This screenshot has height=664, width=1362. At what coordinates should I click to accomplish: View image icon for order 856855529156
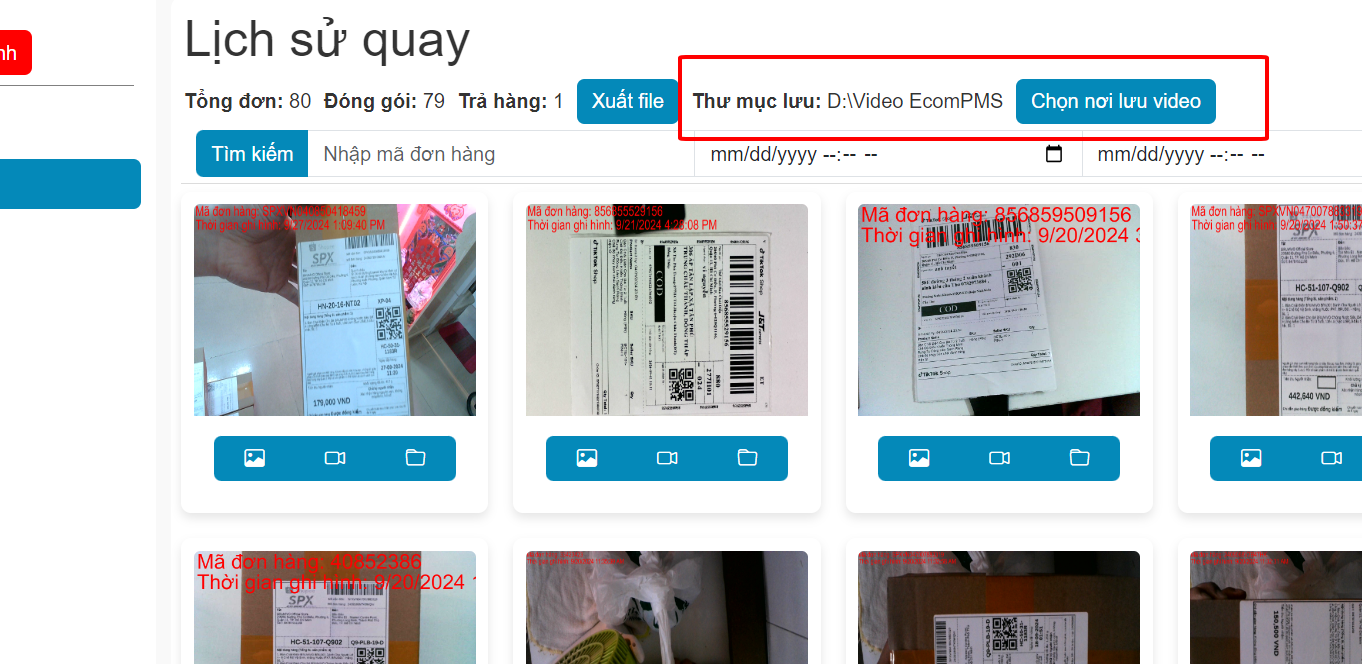586,458
